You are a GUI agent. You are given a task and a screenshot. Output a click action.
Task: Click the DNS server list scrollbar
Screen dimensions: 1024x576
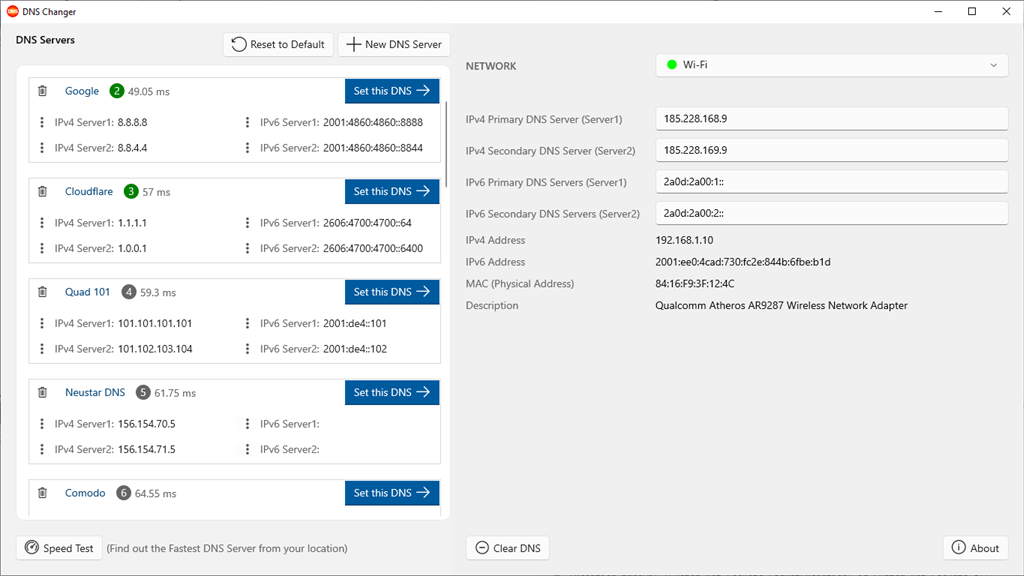point(446,144)
